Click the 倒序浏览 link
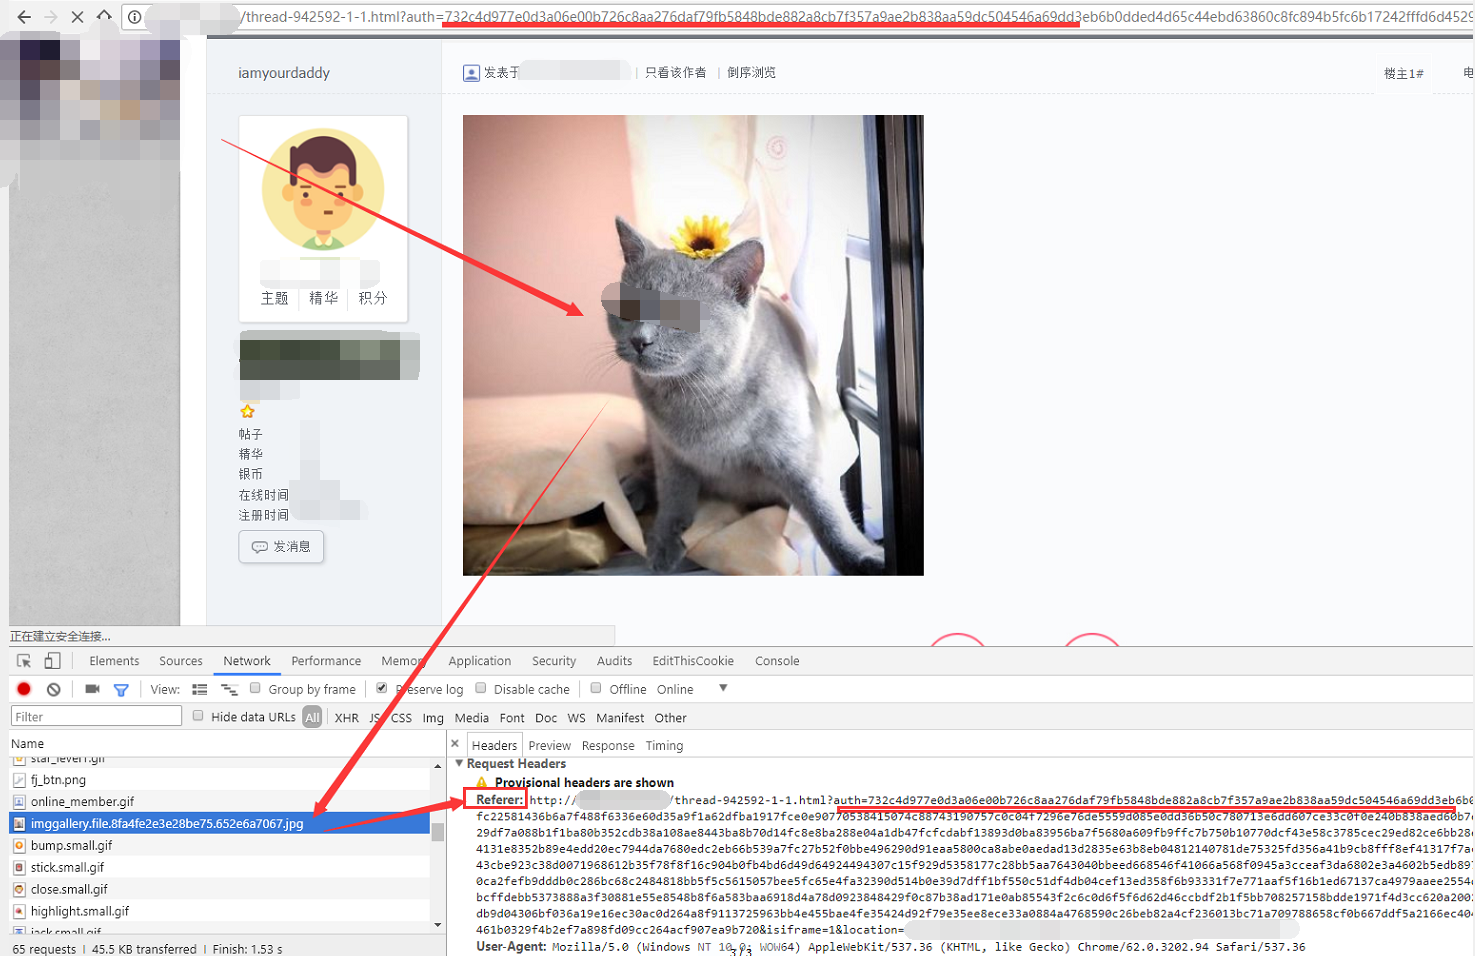The image size is (1475, 956). pos(751,73)
